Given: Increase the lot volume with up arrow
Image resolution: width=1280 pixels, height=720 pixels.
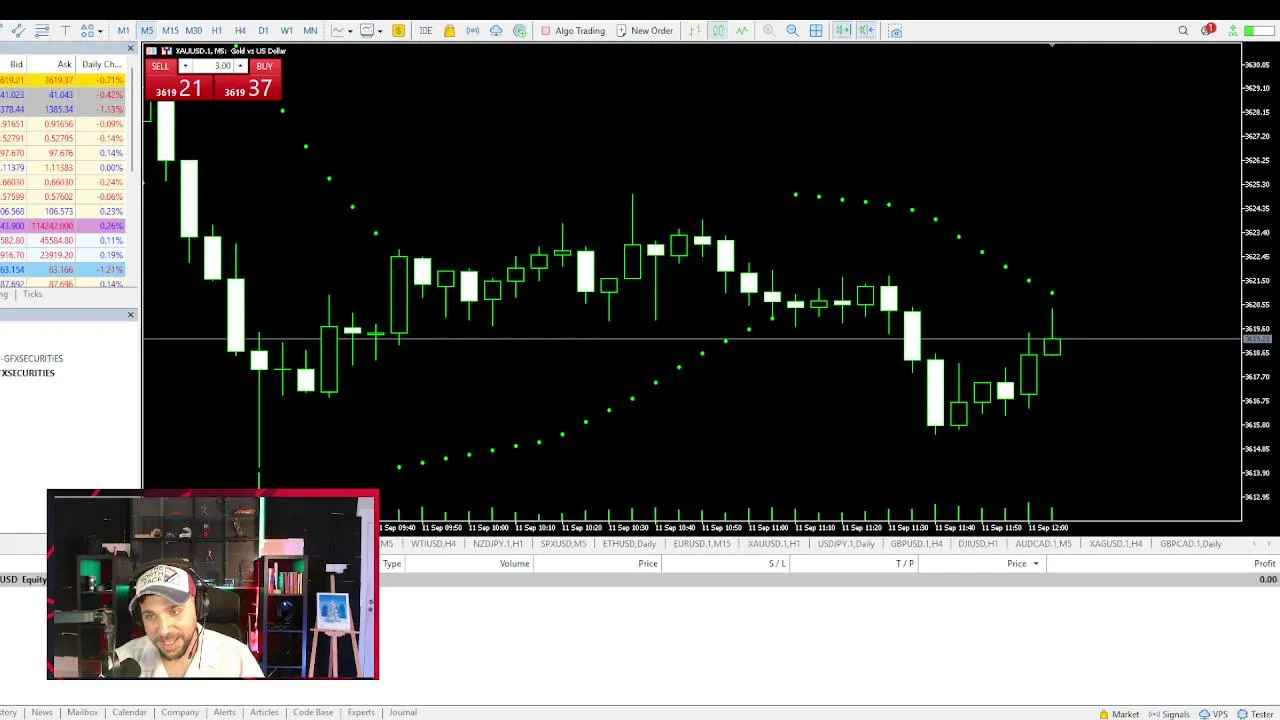Looking at the screenshot, I should (240, 67).
